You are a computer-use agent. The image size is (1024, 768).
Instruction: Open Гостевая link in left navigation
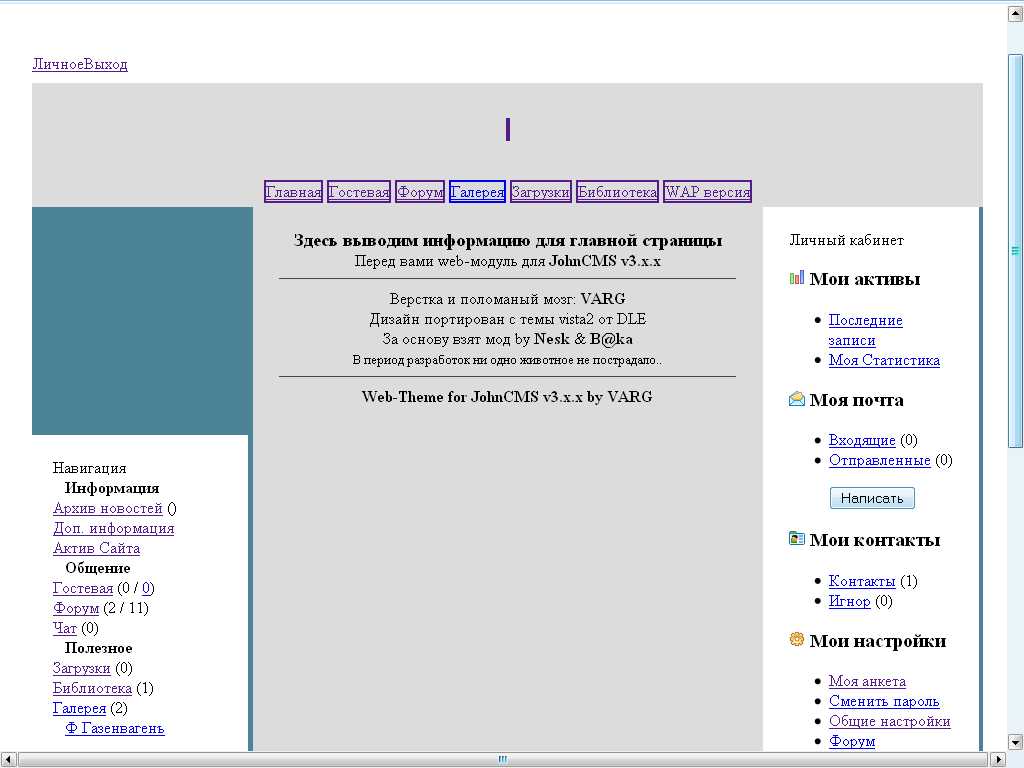83,588
